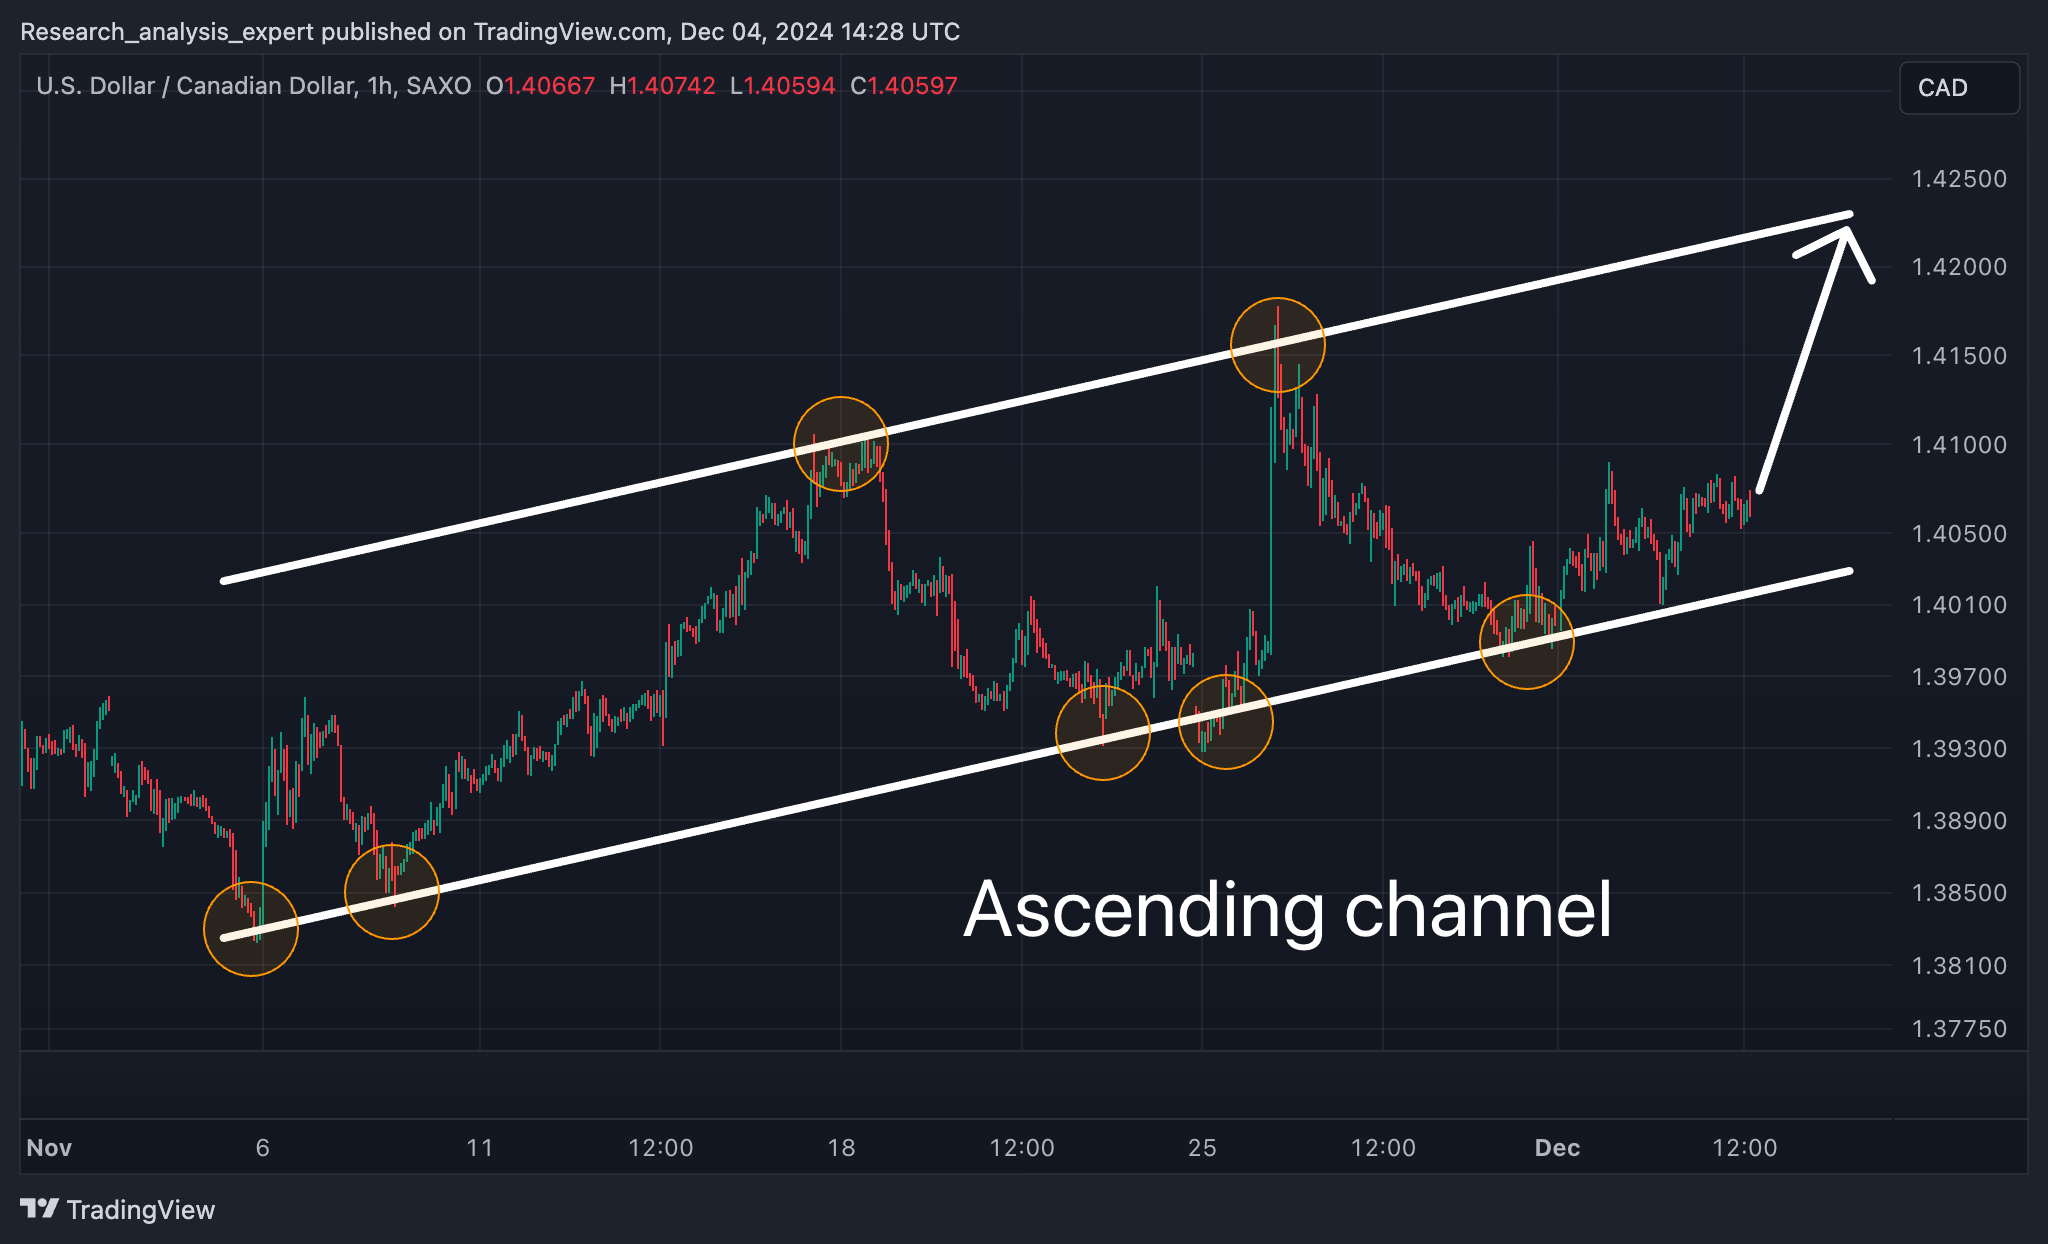
Task: Click the TradingView brand name text
Action: tap(141, 1210)
